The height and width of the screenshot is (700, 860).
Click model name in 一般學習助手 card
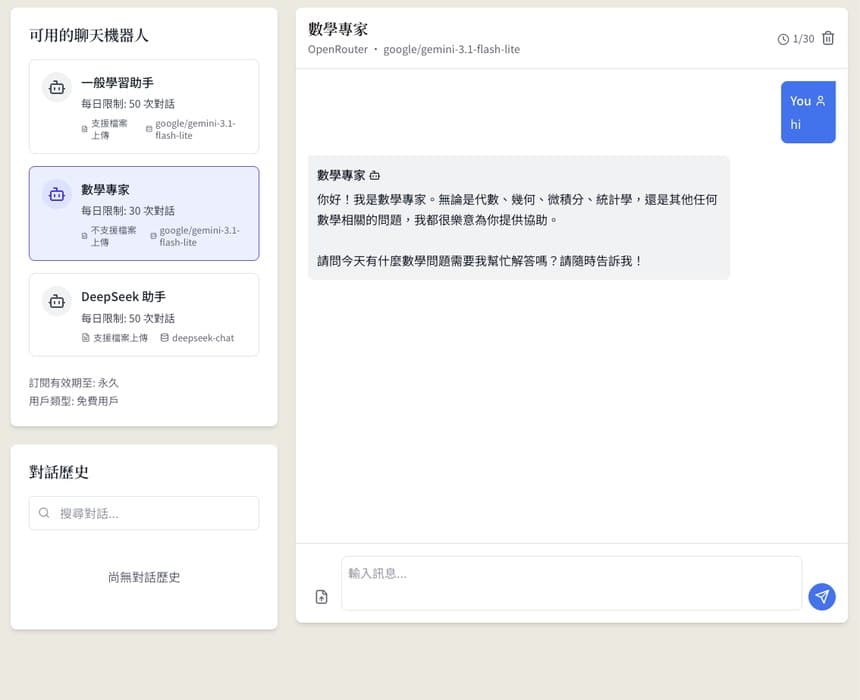tap(195, 129)
